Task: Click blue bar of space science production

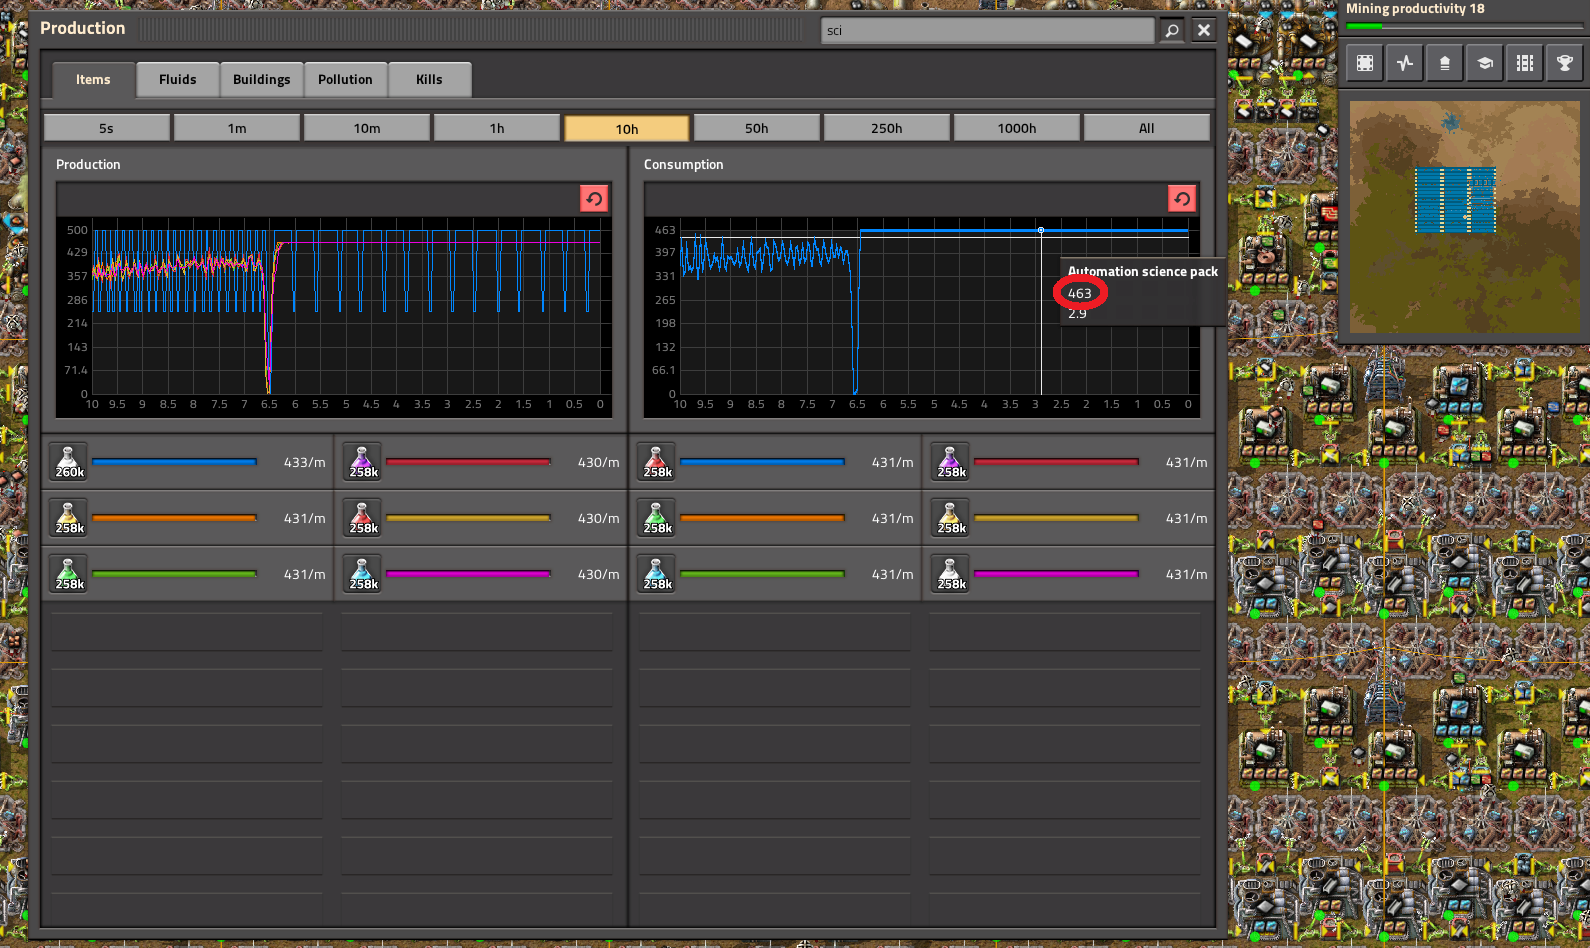Action: coord(174,462)
